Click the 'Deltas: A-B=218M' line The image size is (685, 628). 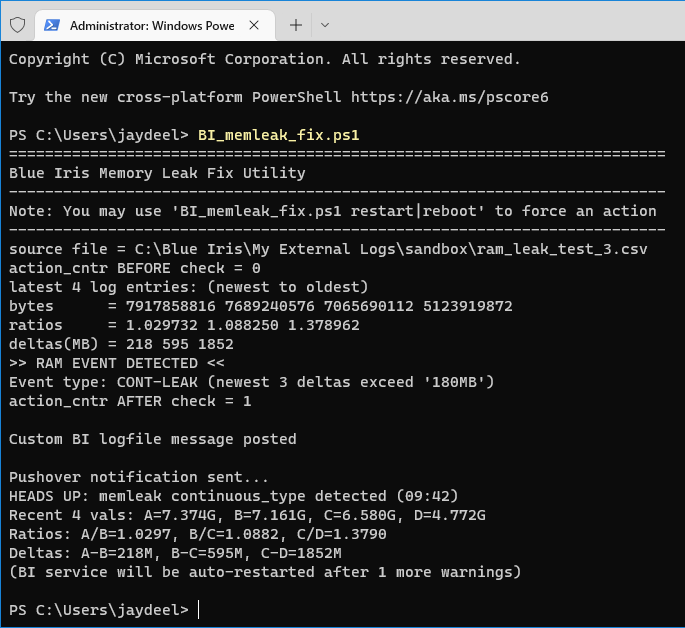[x=175, y=553]
